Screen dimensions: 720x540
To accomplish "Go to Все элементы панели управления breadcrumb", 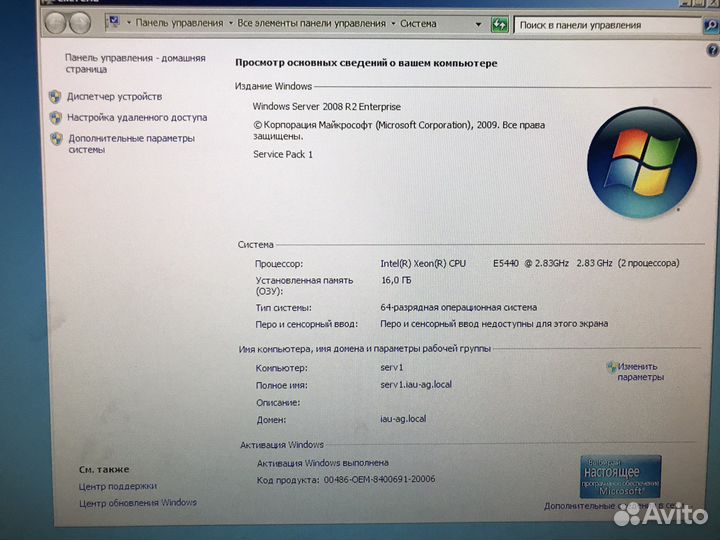I will (311, 23).
